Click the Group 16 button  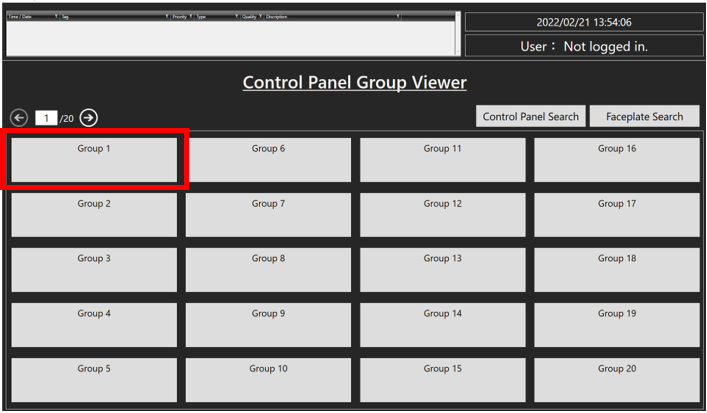coord(616,160)
